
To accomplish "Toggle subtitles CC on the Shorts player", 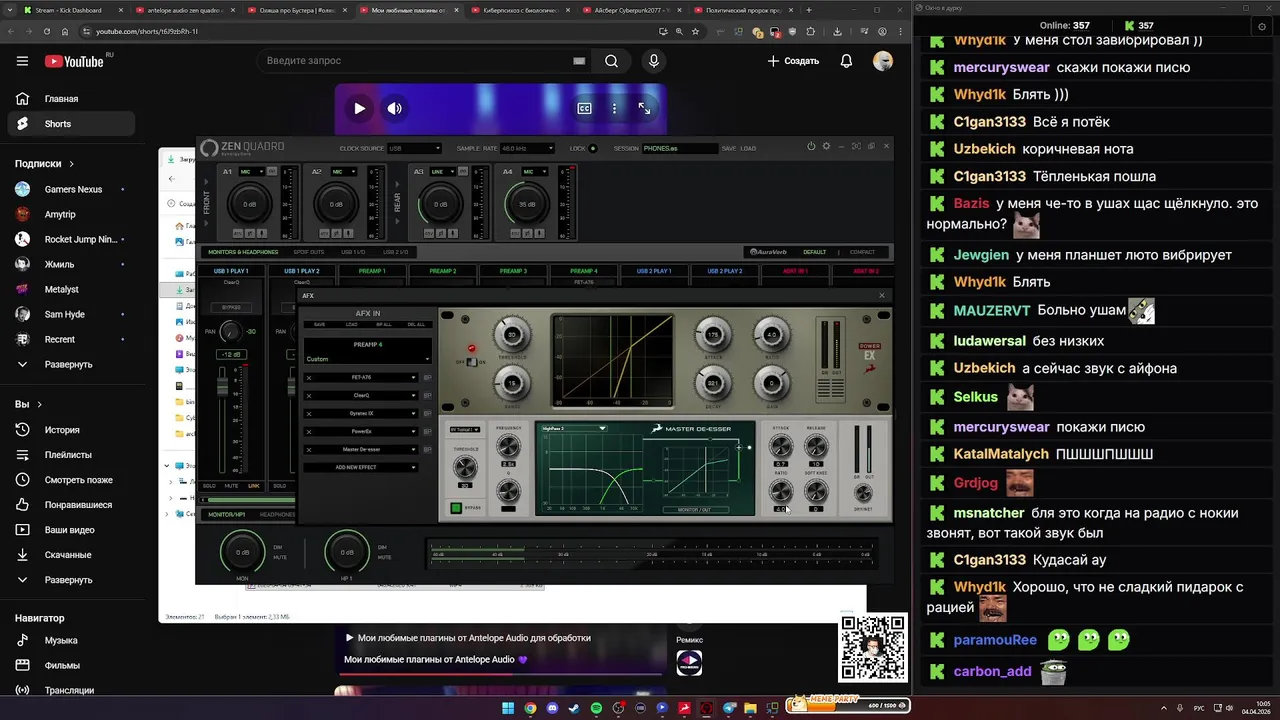I will pyautogui.click(x=584, y=108).
